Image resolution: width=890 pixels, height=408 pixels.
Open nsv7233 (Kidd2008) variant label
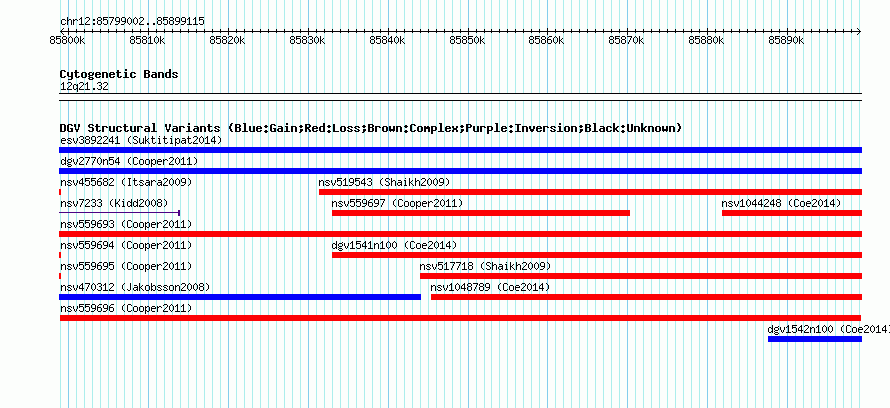point(114,203)
